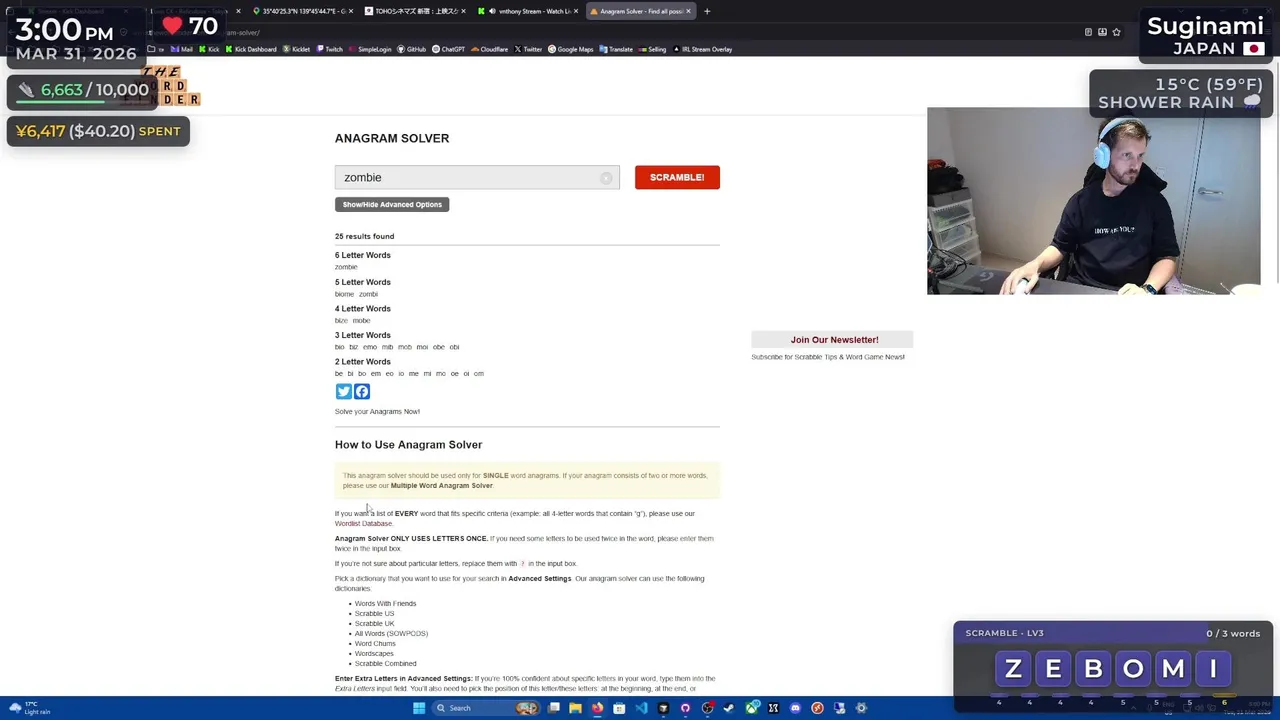Click the SCRAMBLE! button
The image size is (1280, 720).
click(677, 177)
